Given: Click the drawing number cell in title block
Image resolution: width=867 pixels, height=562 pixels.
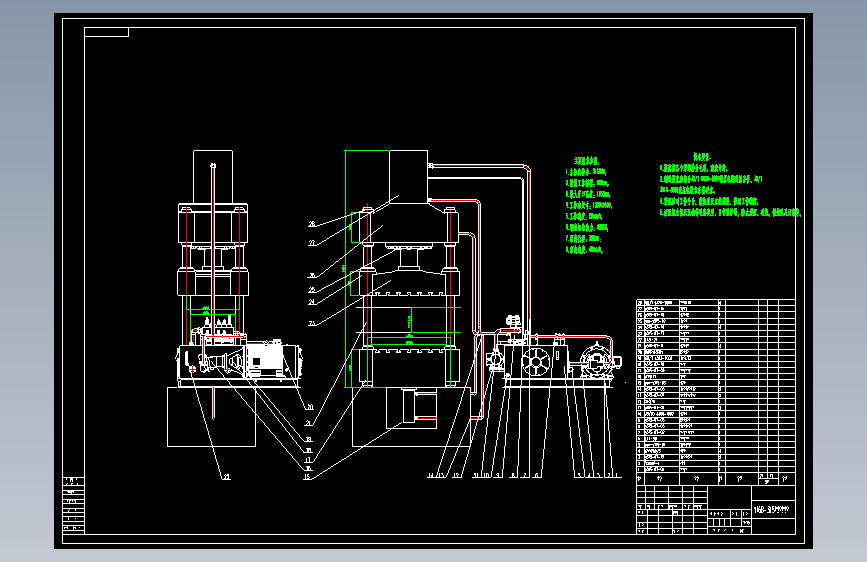Looking at the screenshot, I should click(774, 509).
